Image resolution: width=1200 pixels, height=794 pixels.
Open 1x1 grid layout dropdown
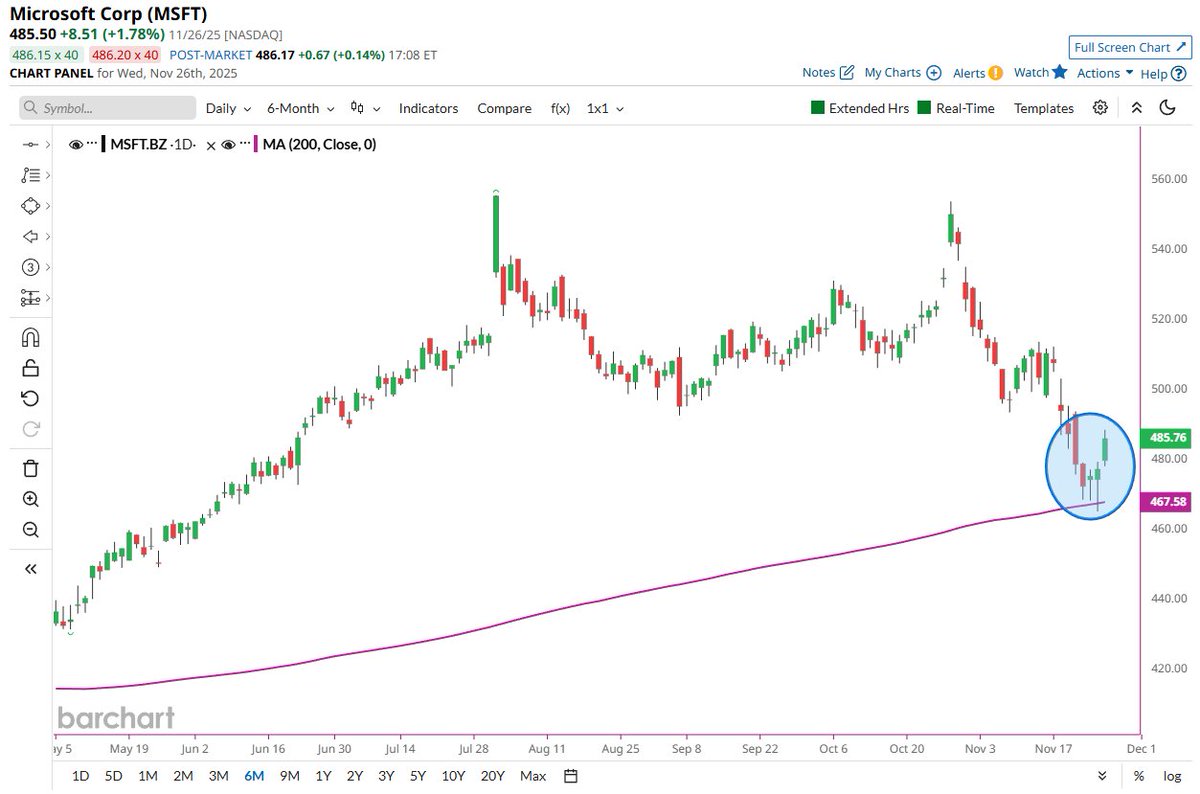pyautogui.click(x=605, y=108)
